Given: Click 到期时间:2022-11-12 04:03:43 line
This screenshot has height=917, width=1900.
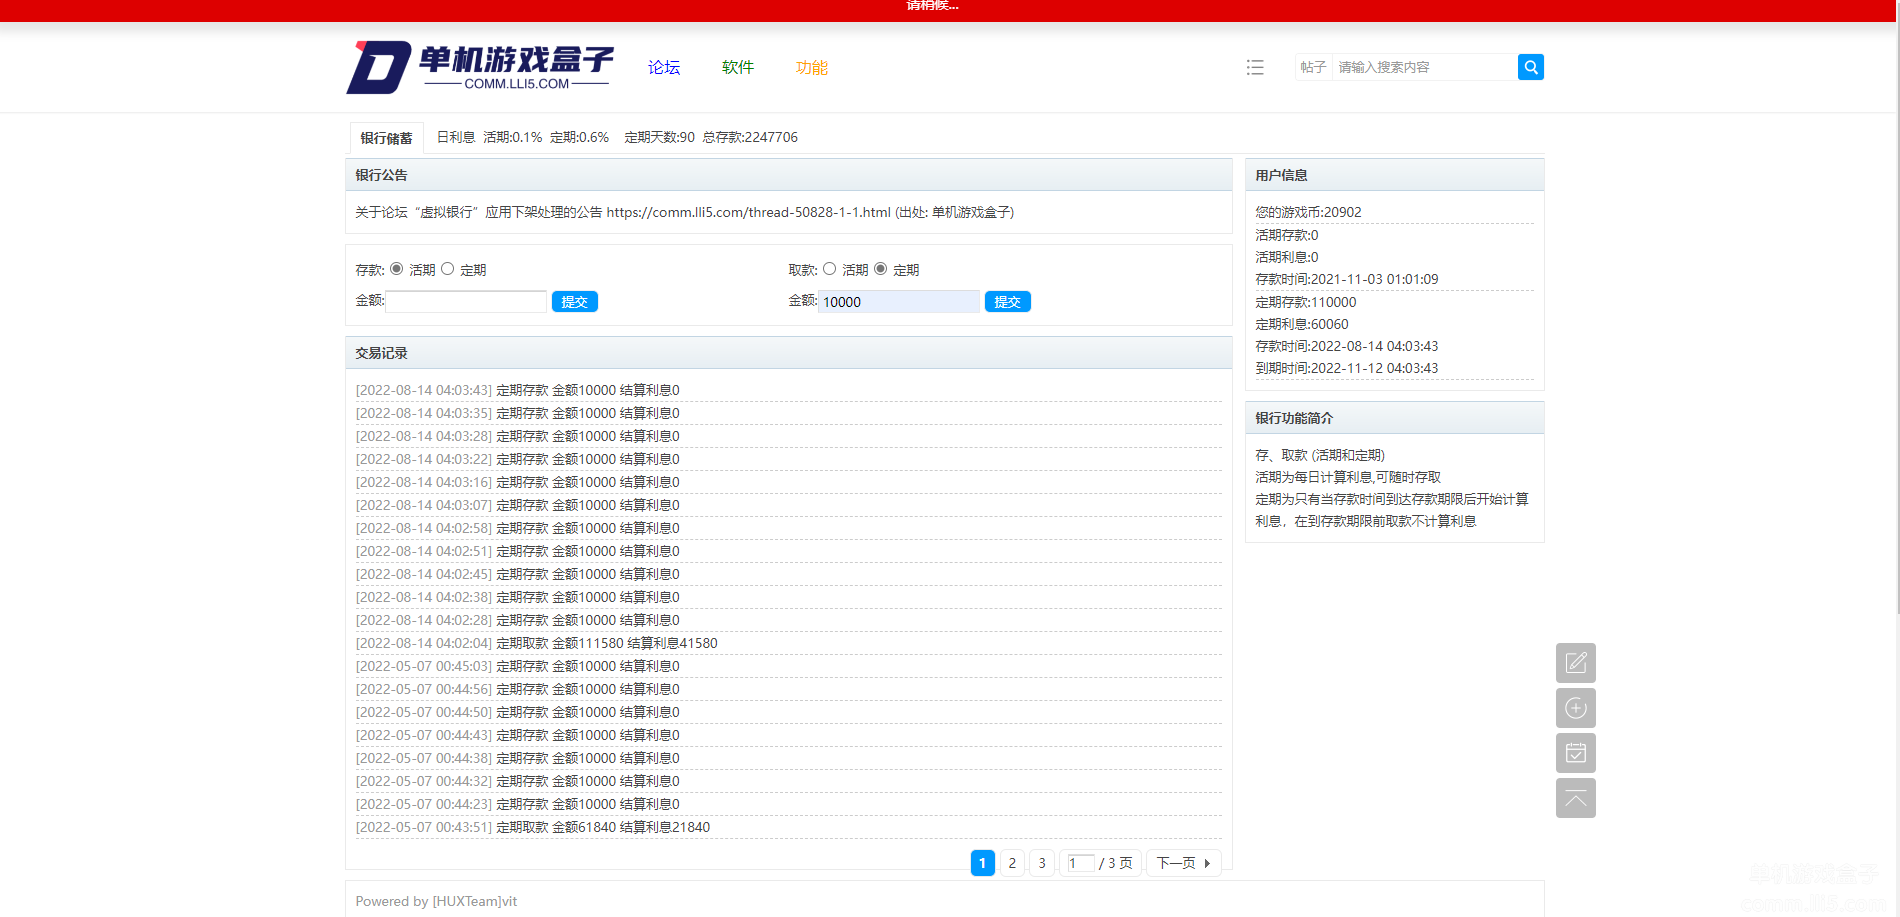Looking at the screenshot, I should pyautogui.click(x=1347, y=368).
